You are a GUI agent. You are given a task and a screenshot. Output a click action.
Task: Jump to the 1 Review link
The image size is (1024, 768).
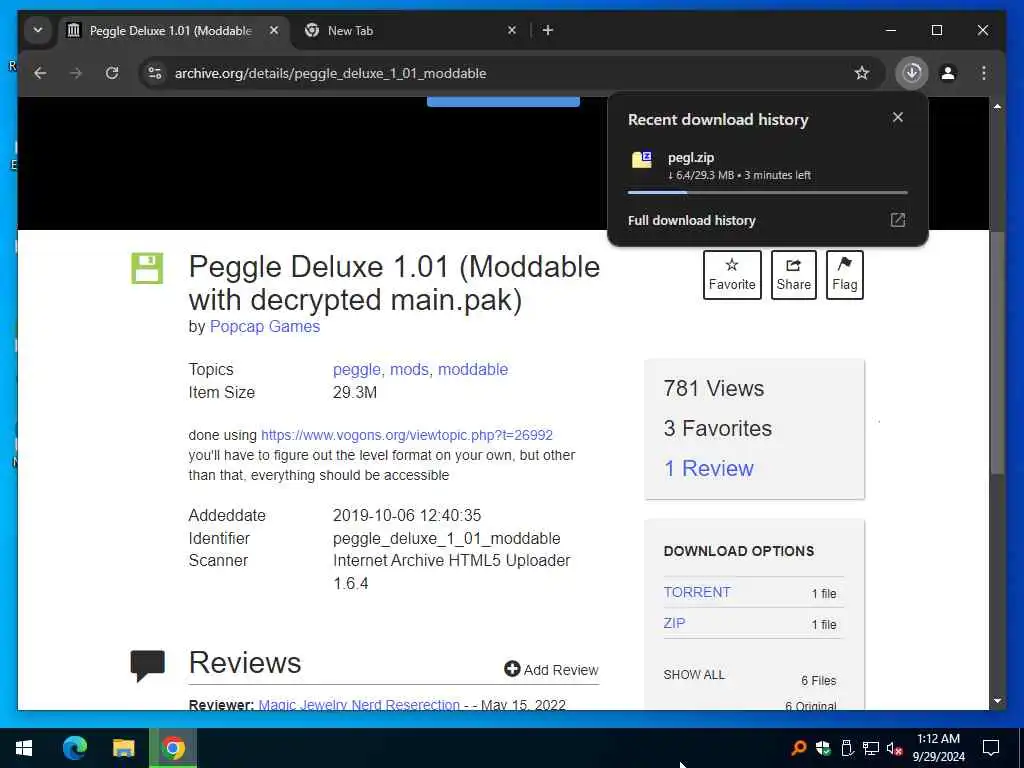[x=709, y=468]
